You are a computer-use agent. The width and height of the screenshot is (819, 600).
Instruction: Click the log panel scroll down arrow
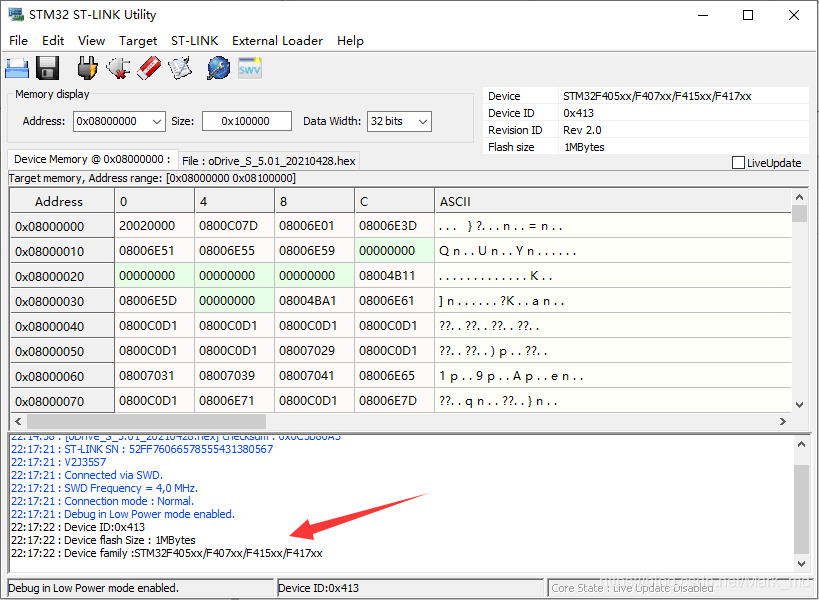[x=801, y=563]
